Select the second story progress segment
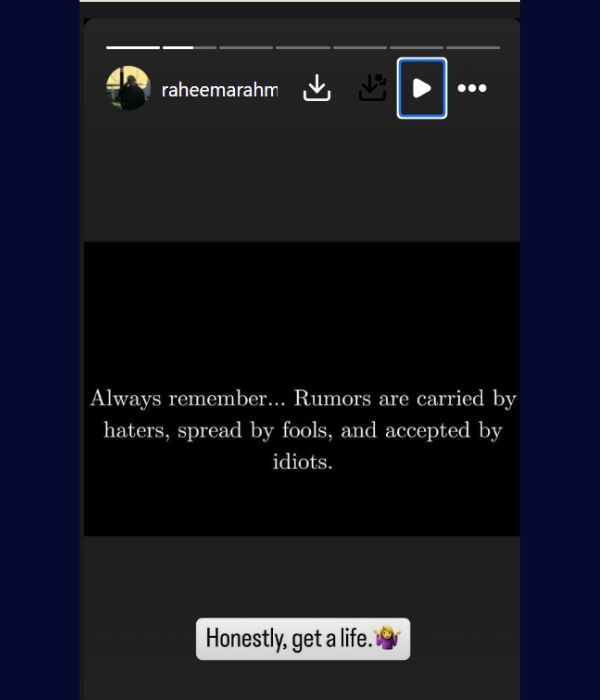The height and width of the screenshot is (700, 600). click(190, 47)
